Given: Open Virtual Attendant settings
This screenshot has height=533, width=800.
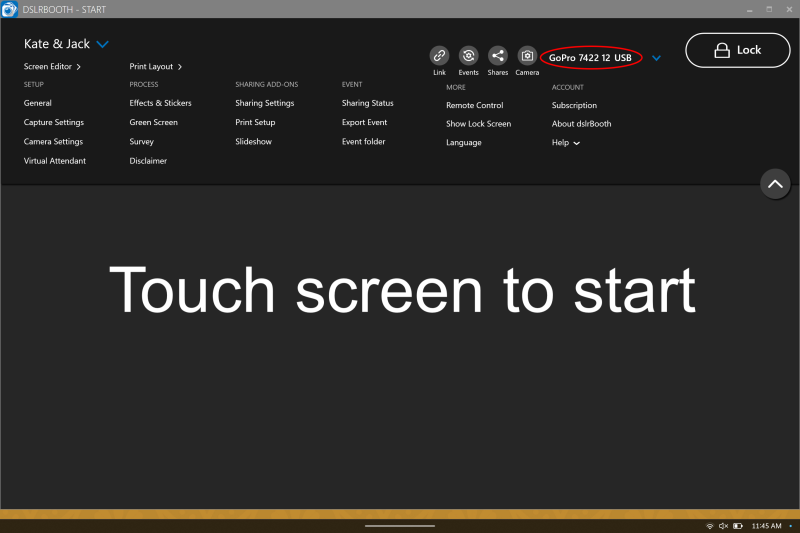Looking at the screenshot, I should [x=55, y=161].
